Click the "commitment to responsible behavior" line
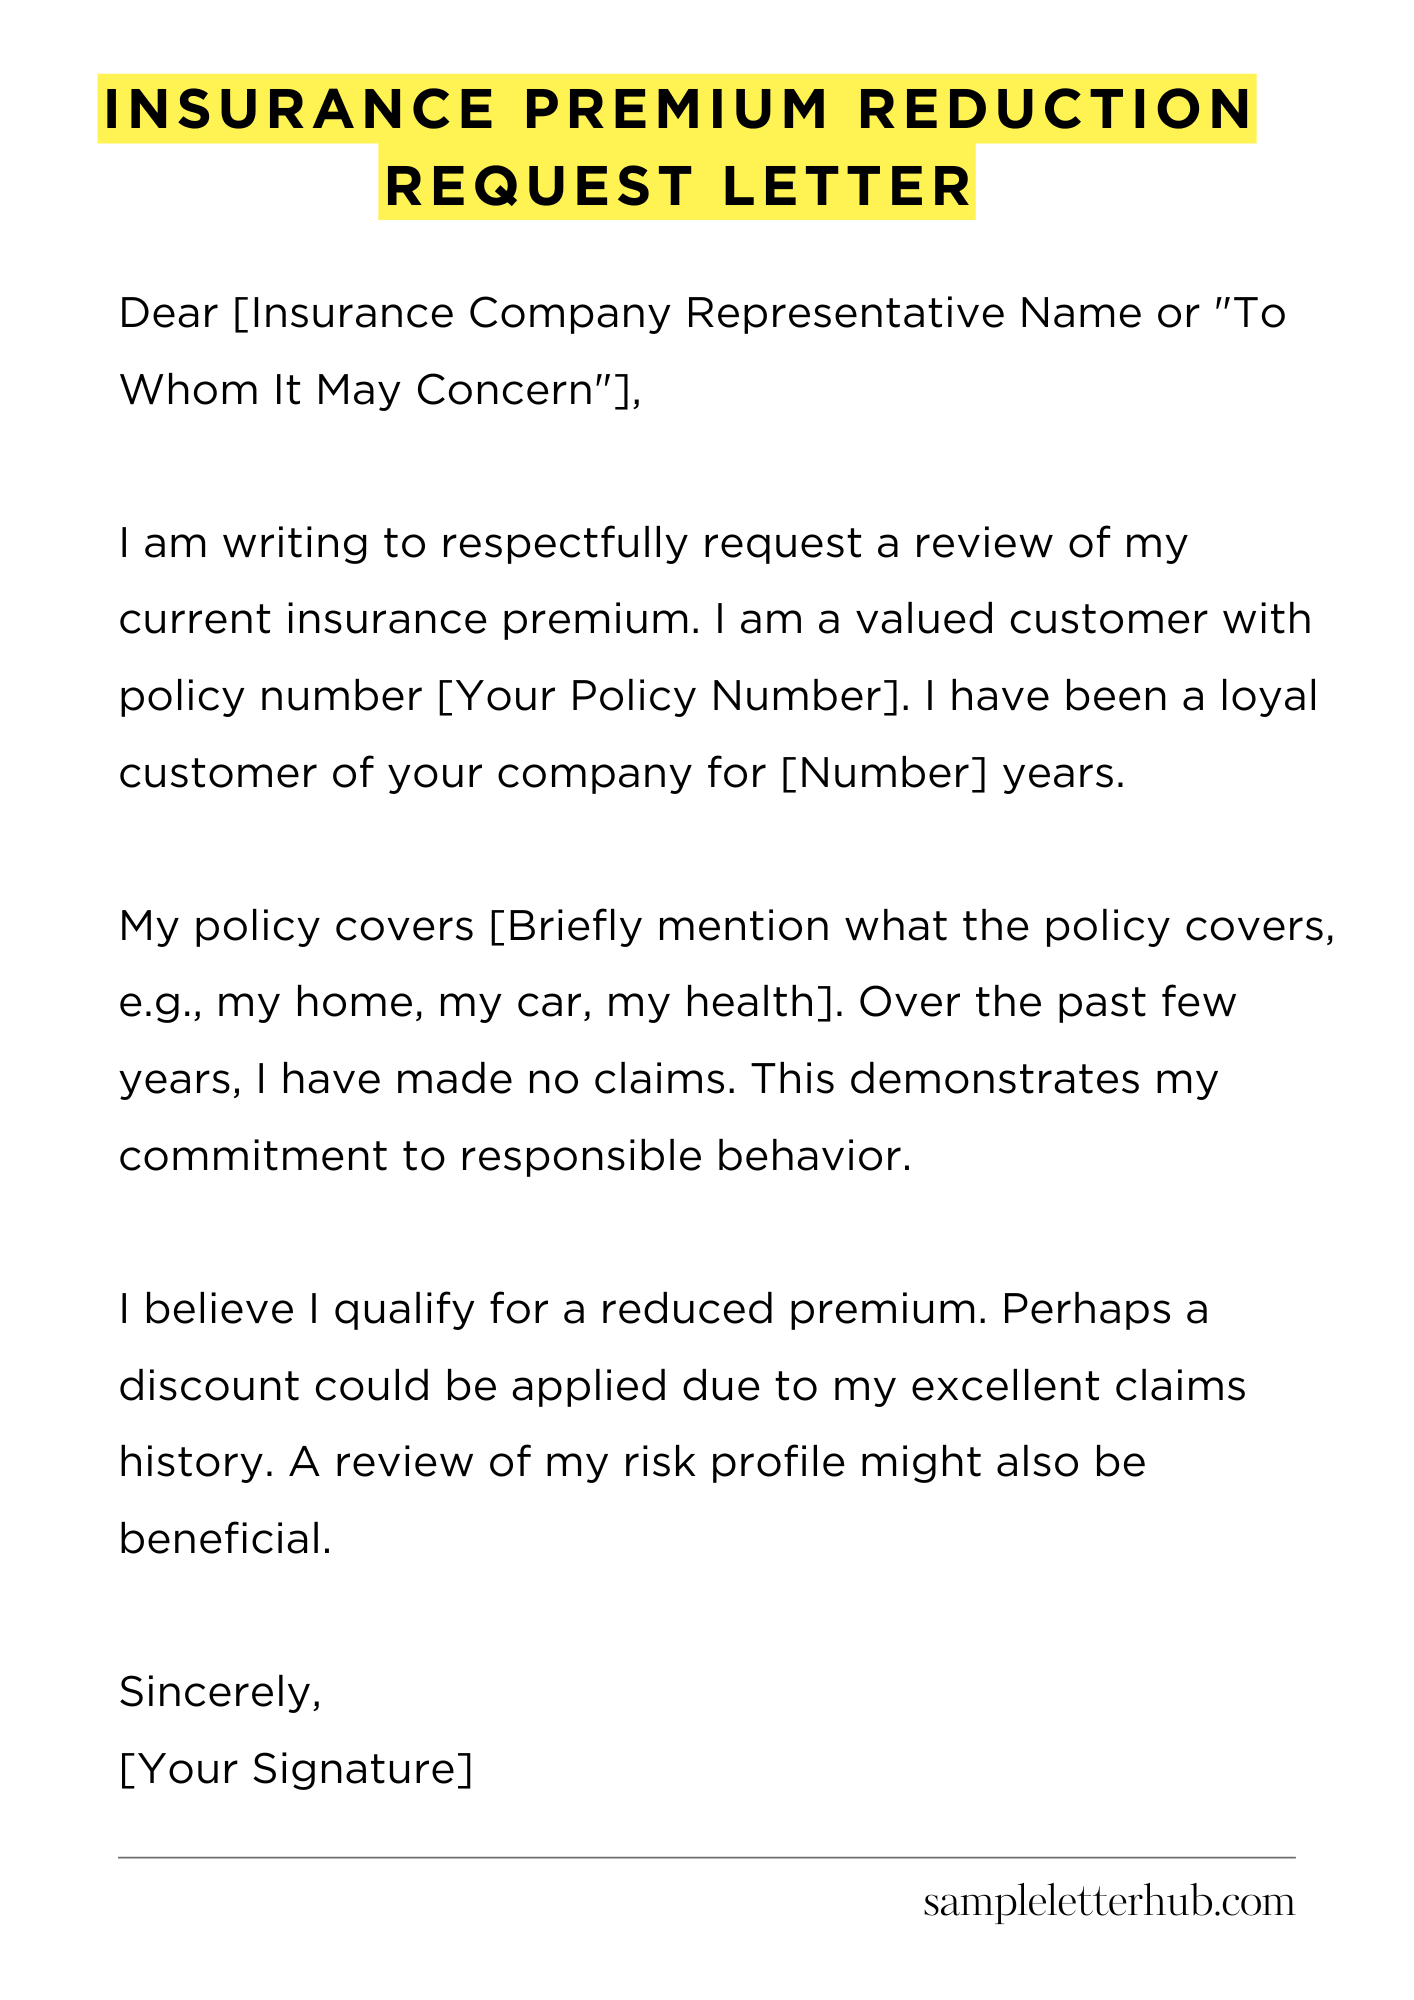Image resolution: width=1414 pixels, height=2000 pixels. pos(514,1156)
